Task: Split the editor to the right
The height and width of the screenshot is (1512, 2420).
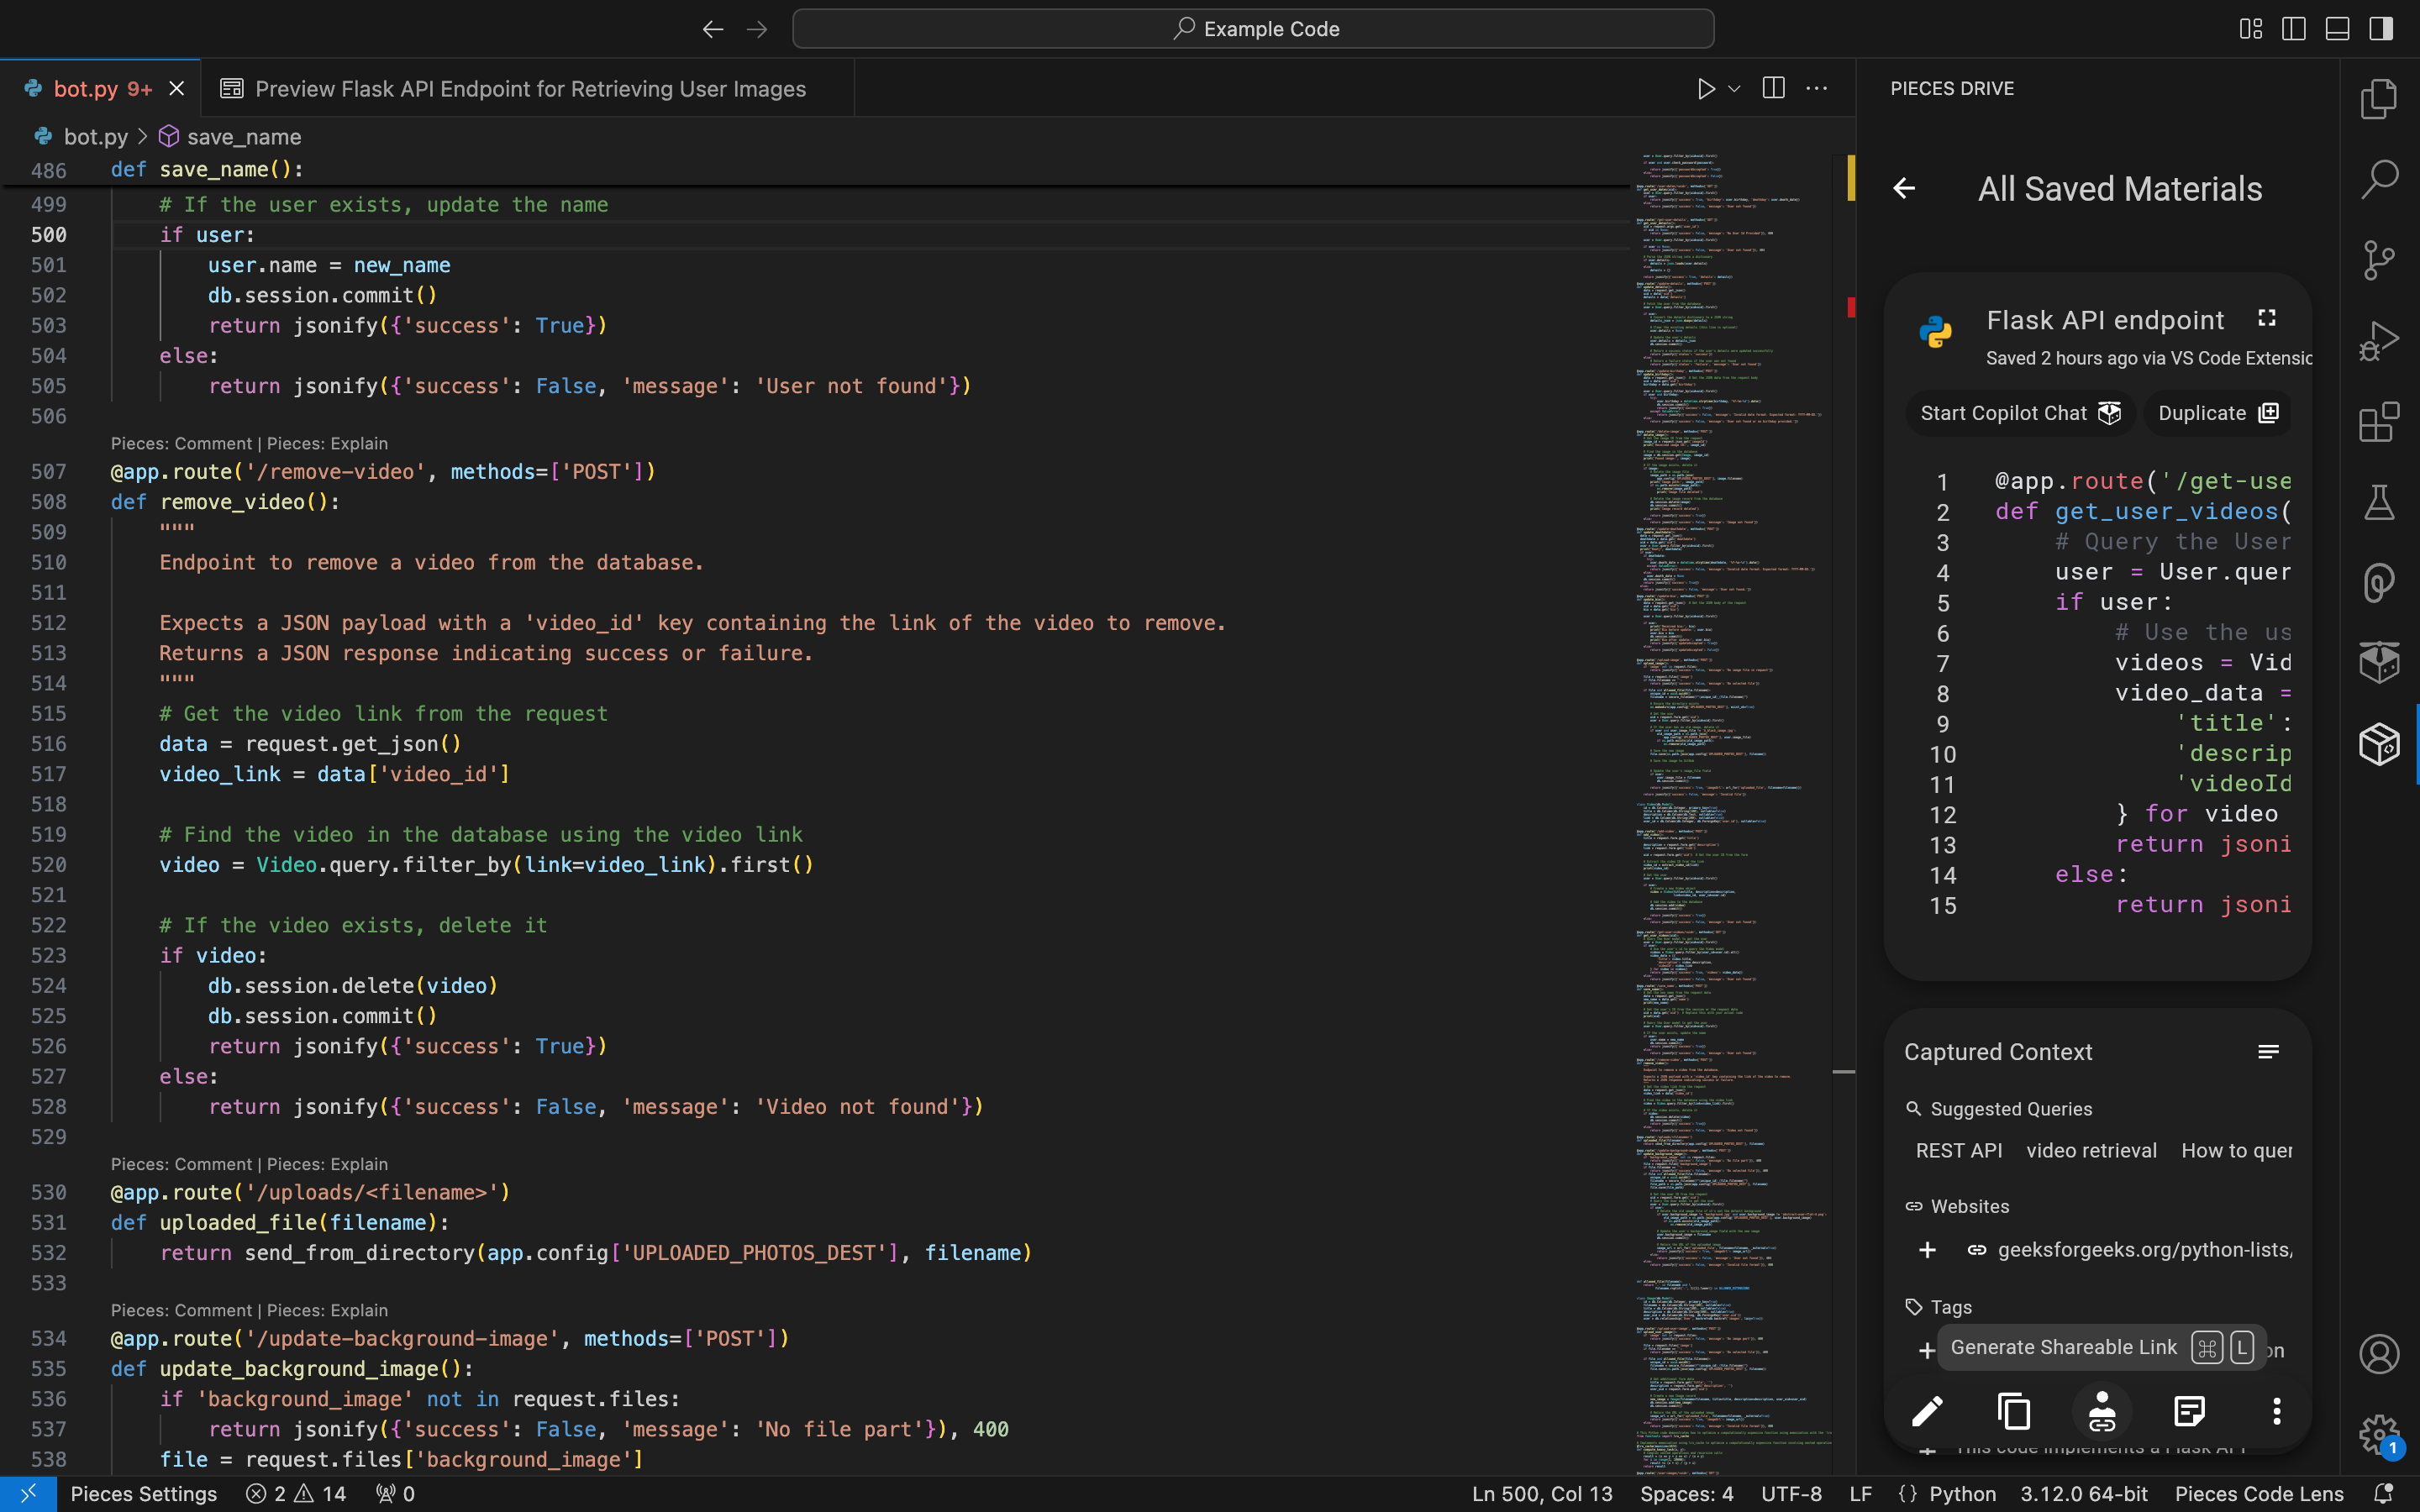Action: (1774, 88)
